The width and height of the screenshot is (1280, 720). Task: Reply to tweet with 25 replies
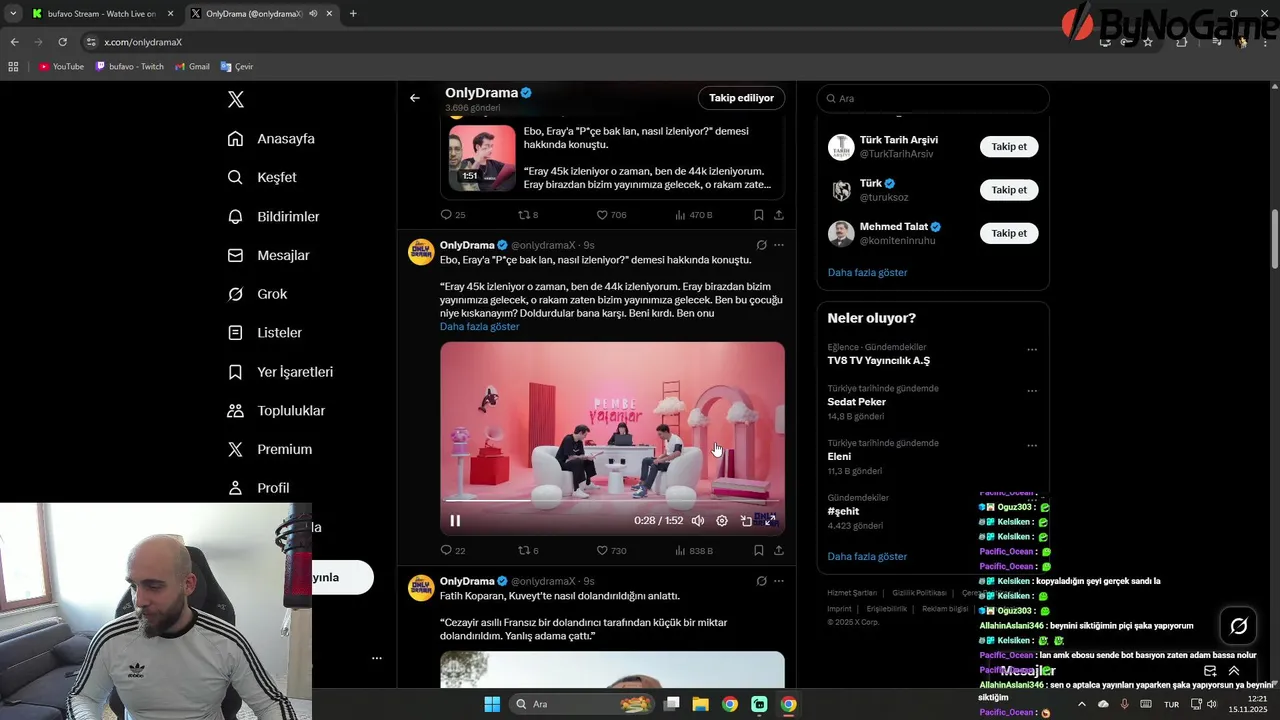pyautogui.click(x=453, y=214)
